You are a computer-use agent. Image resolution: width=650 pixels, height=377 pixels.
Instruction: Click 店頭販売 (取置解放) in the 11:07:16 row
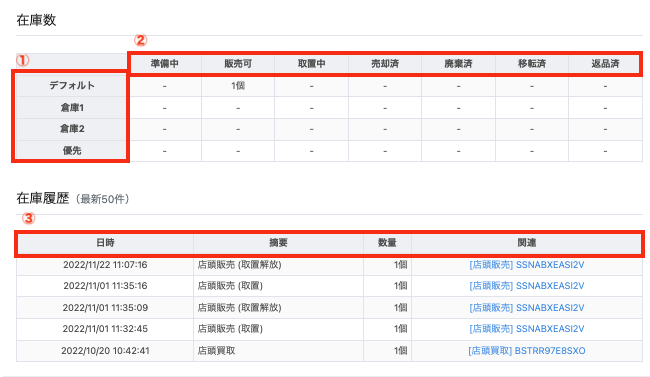pos(239,265)
